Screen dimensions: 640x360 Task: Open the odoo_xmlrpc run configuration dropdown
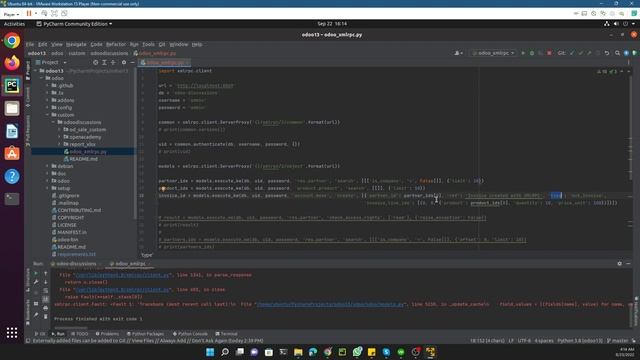click(x=493, y=53)
